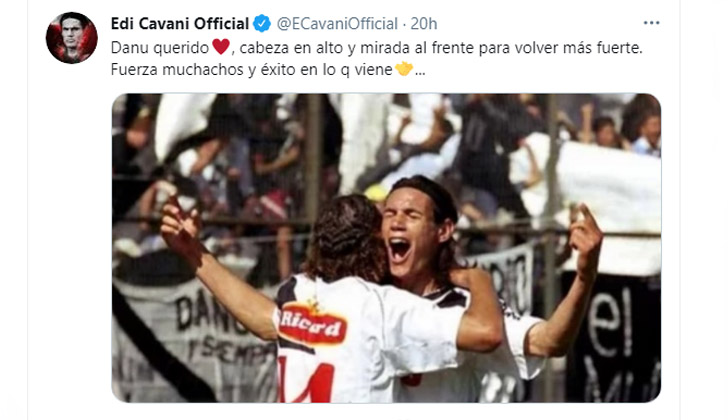Image resolution: width=728 pixels, height=420 pixels.
Task: Click the yellow handshake emoji in tweet
Action: pos(404,69)
